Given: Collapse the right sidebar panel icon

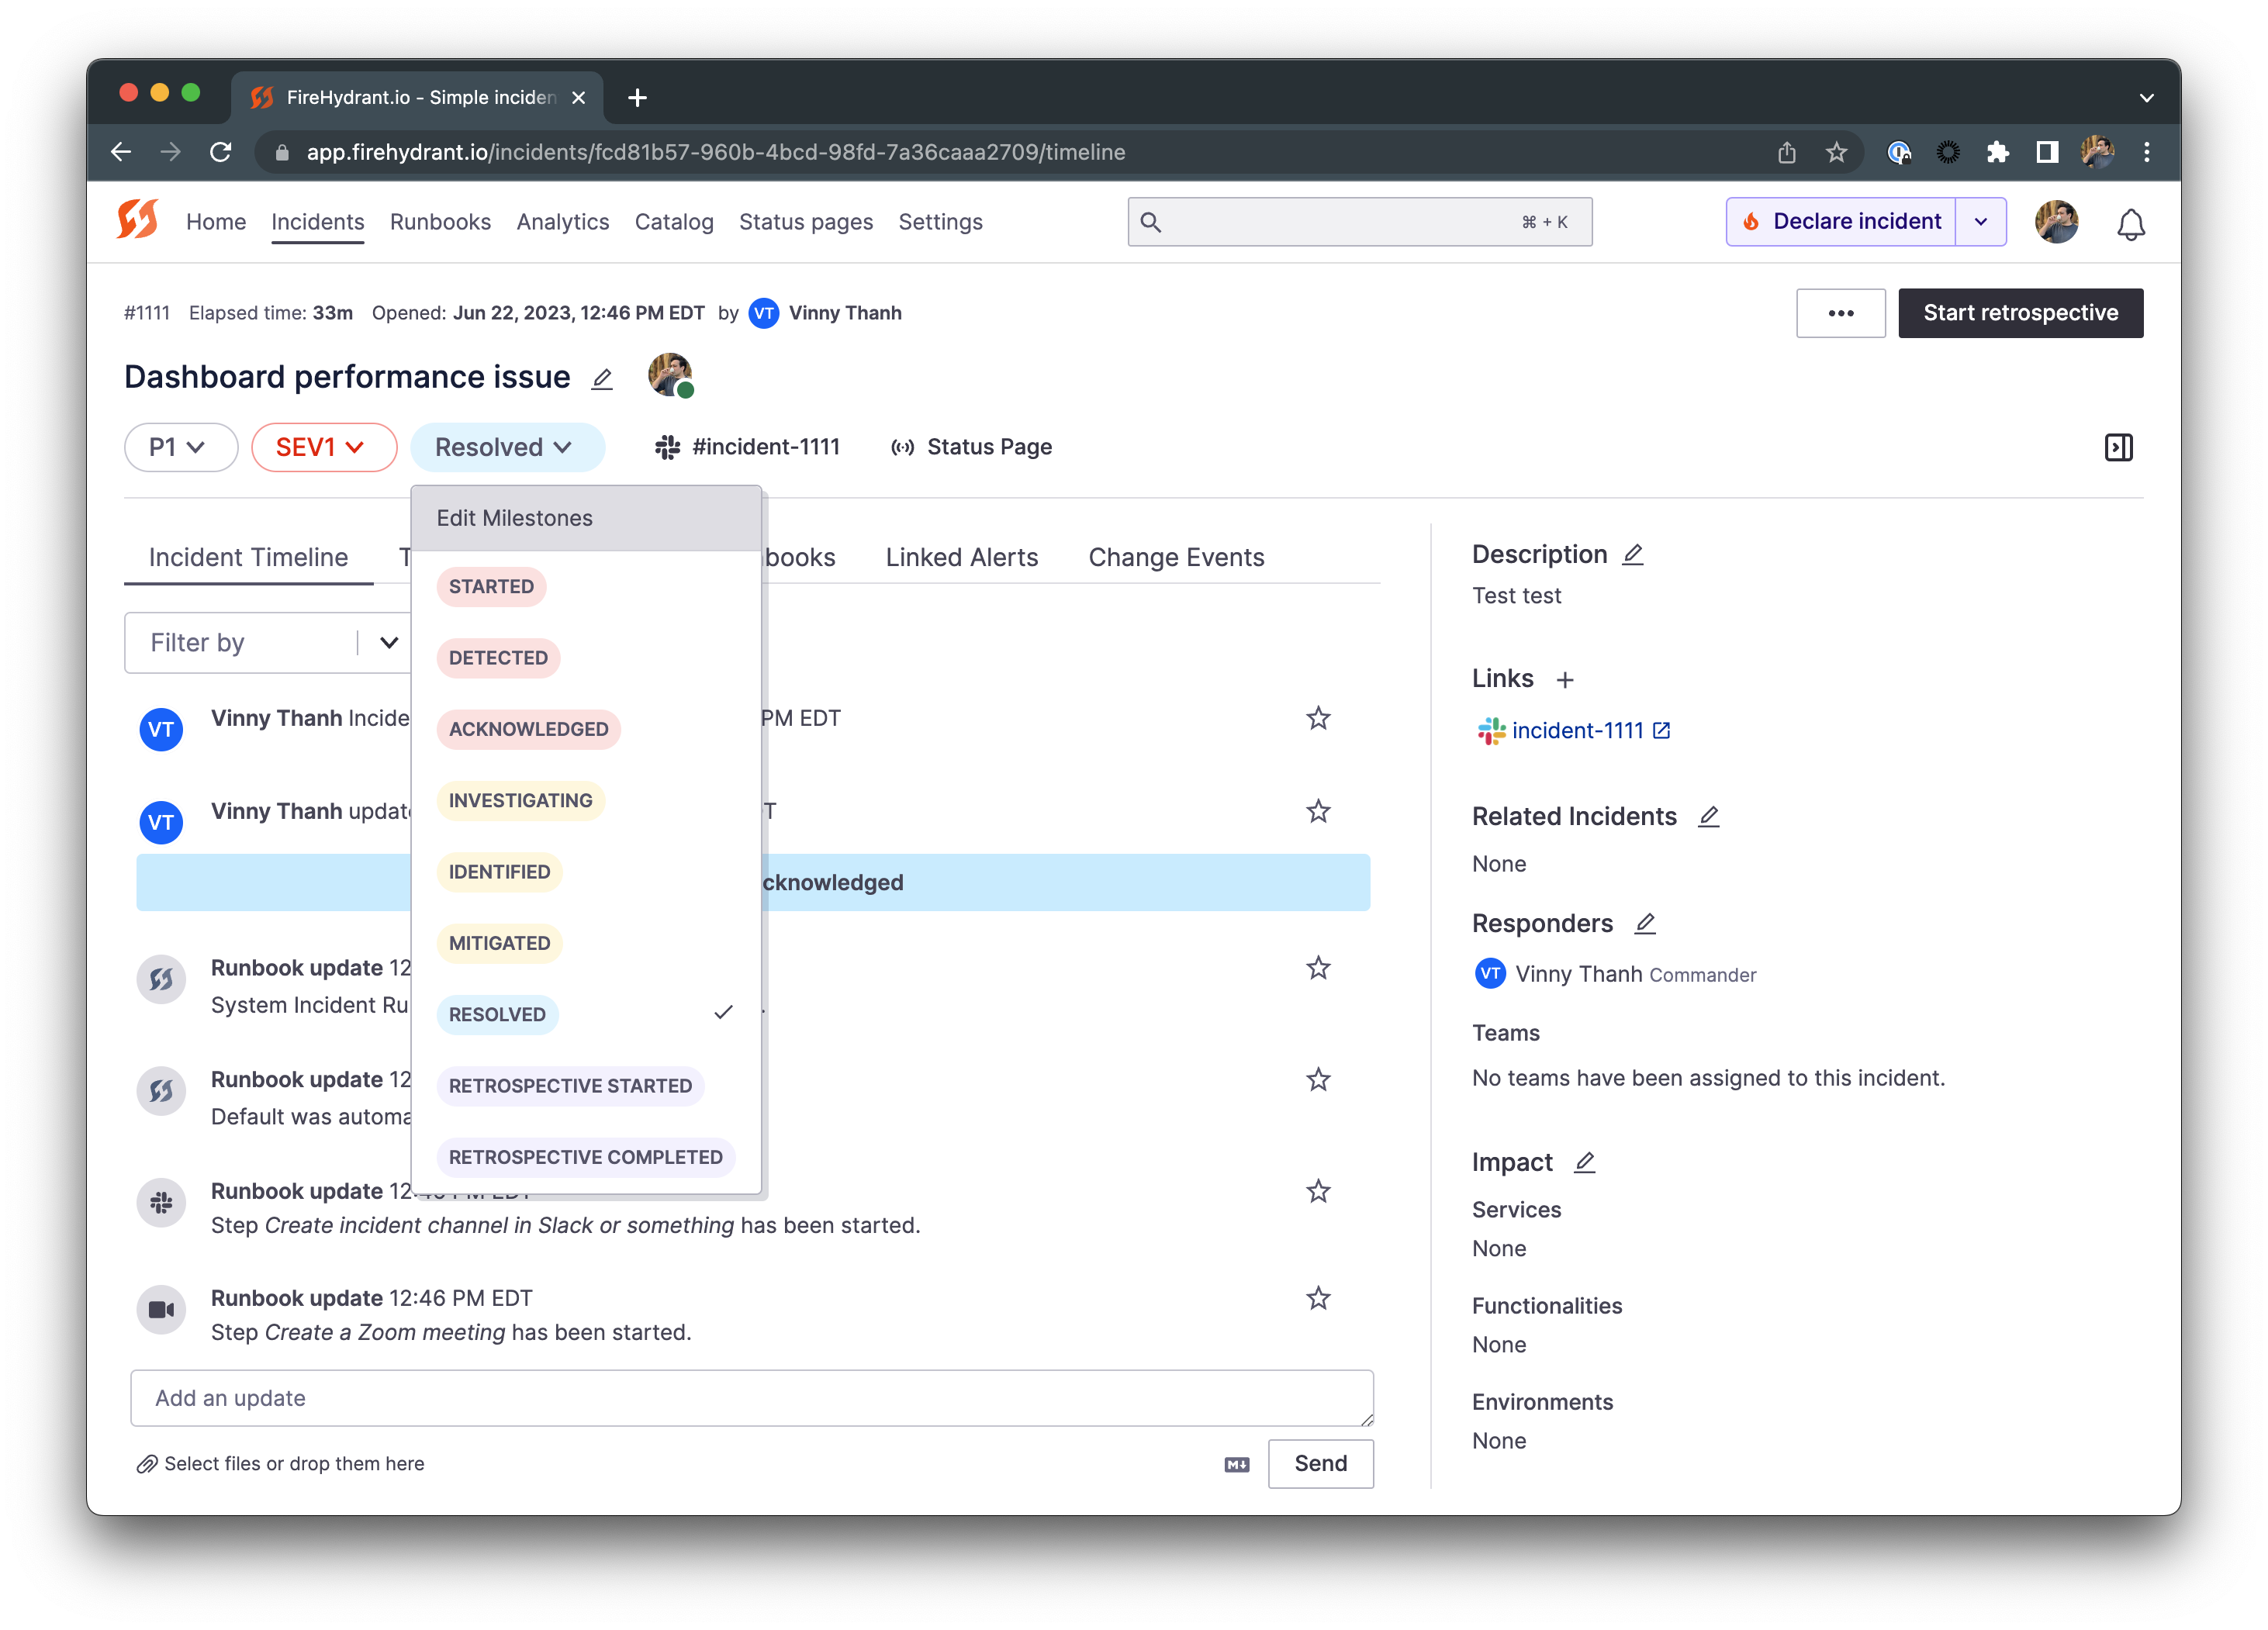Looking at the screenshot, I should (x=2118, y=447).
